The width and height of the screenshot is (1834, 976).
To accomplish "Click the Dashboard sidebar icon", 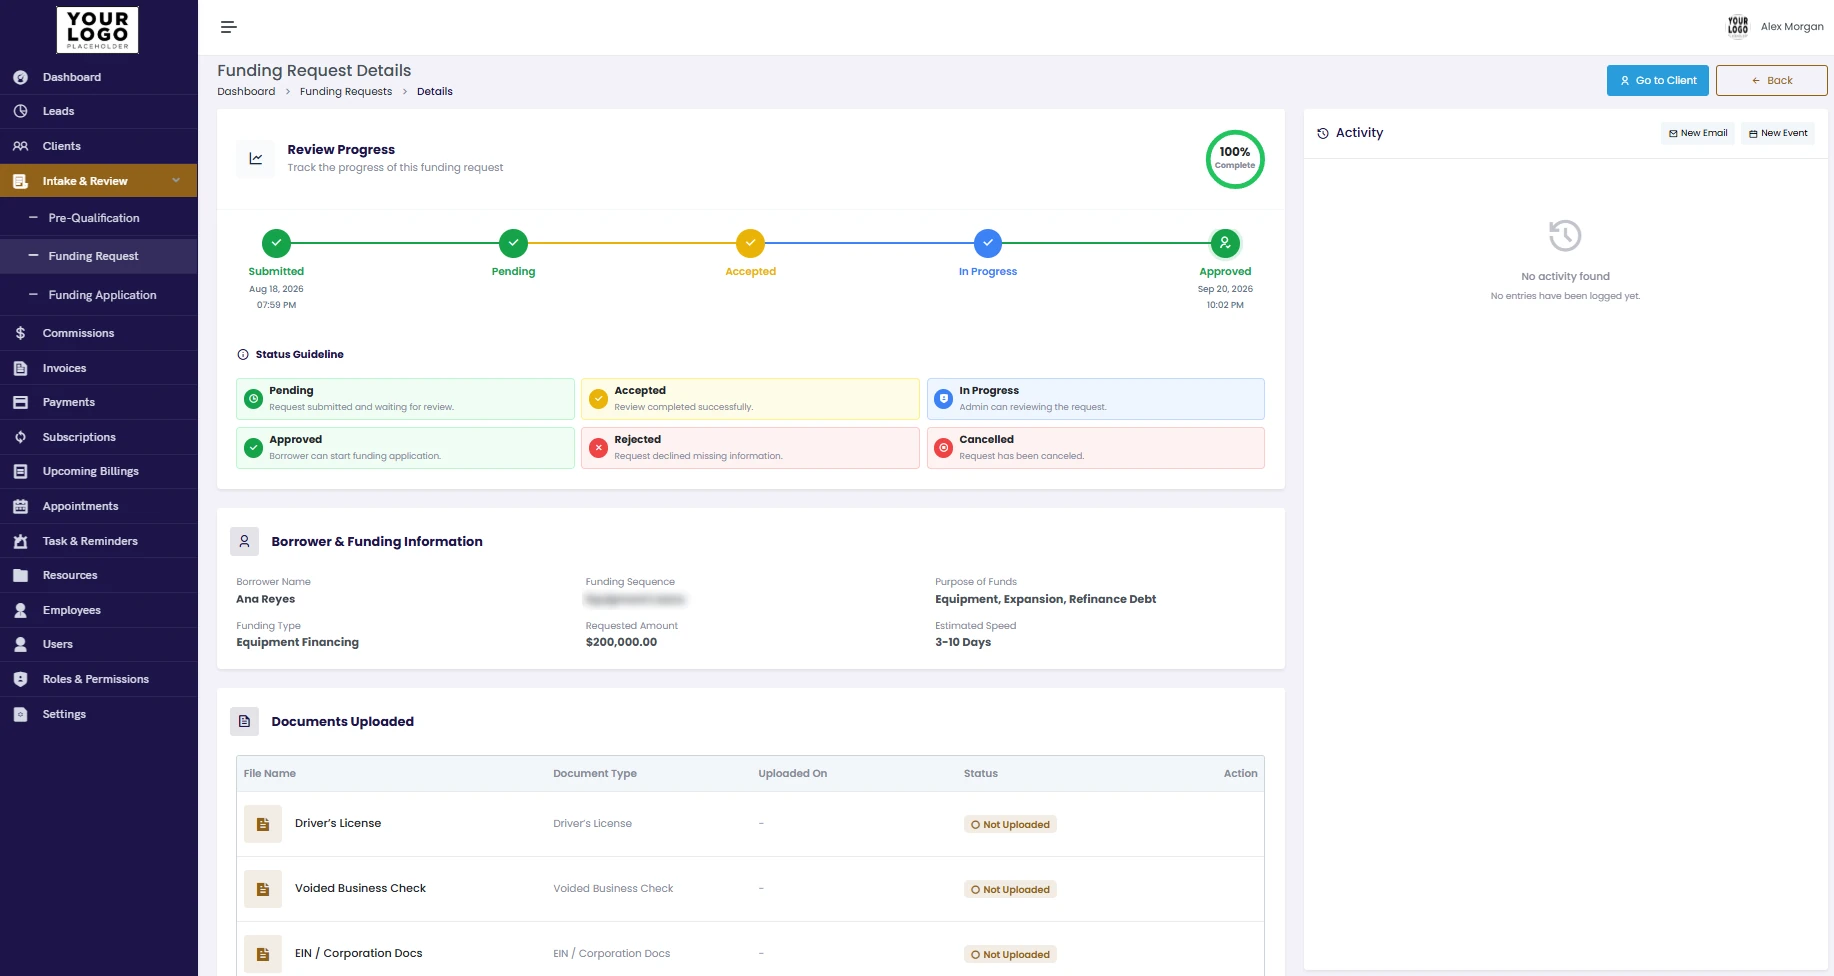I will click(x=20, y=77).
